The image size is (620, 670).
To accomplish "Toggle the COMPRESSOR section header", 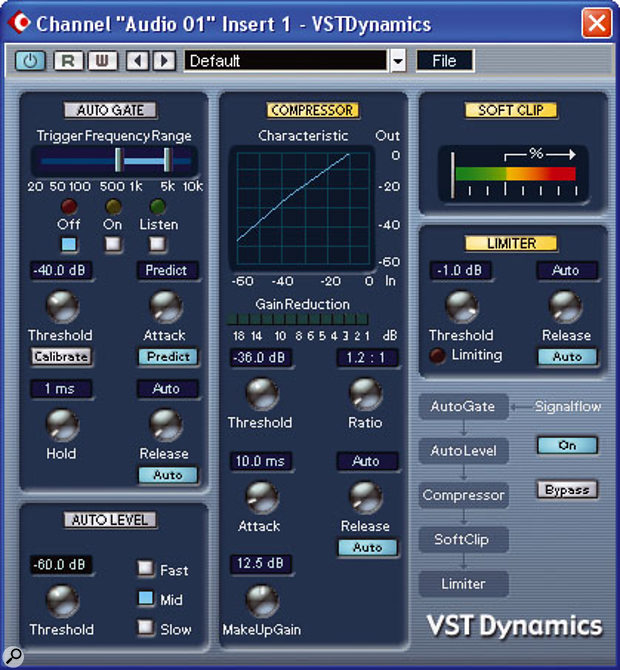I will pos(312,110).
